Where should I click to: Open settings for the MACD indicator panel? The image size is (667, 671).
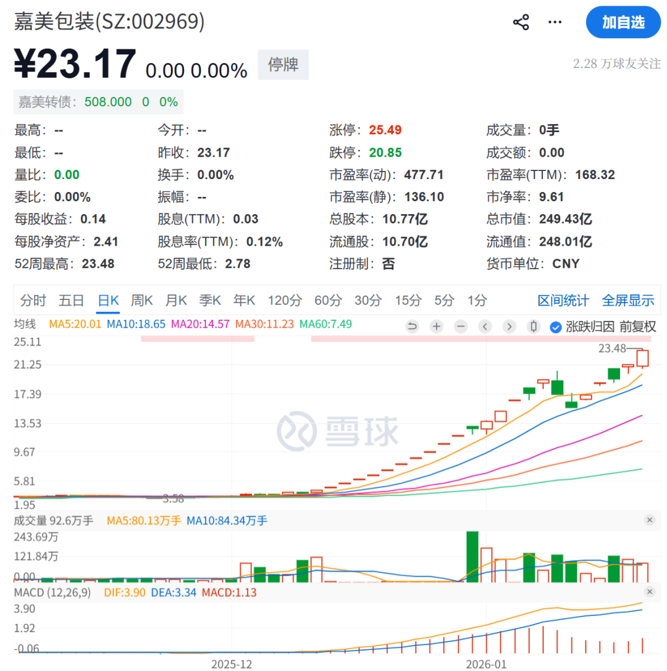[x=650, y=593]
